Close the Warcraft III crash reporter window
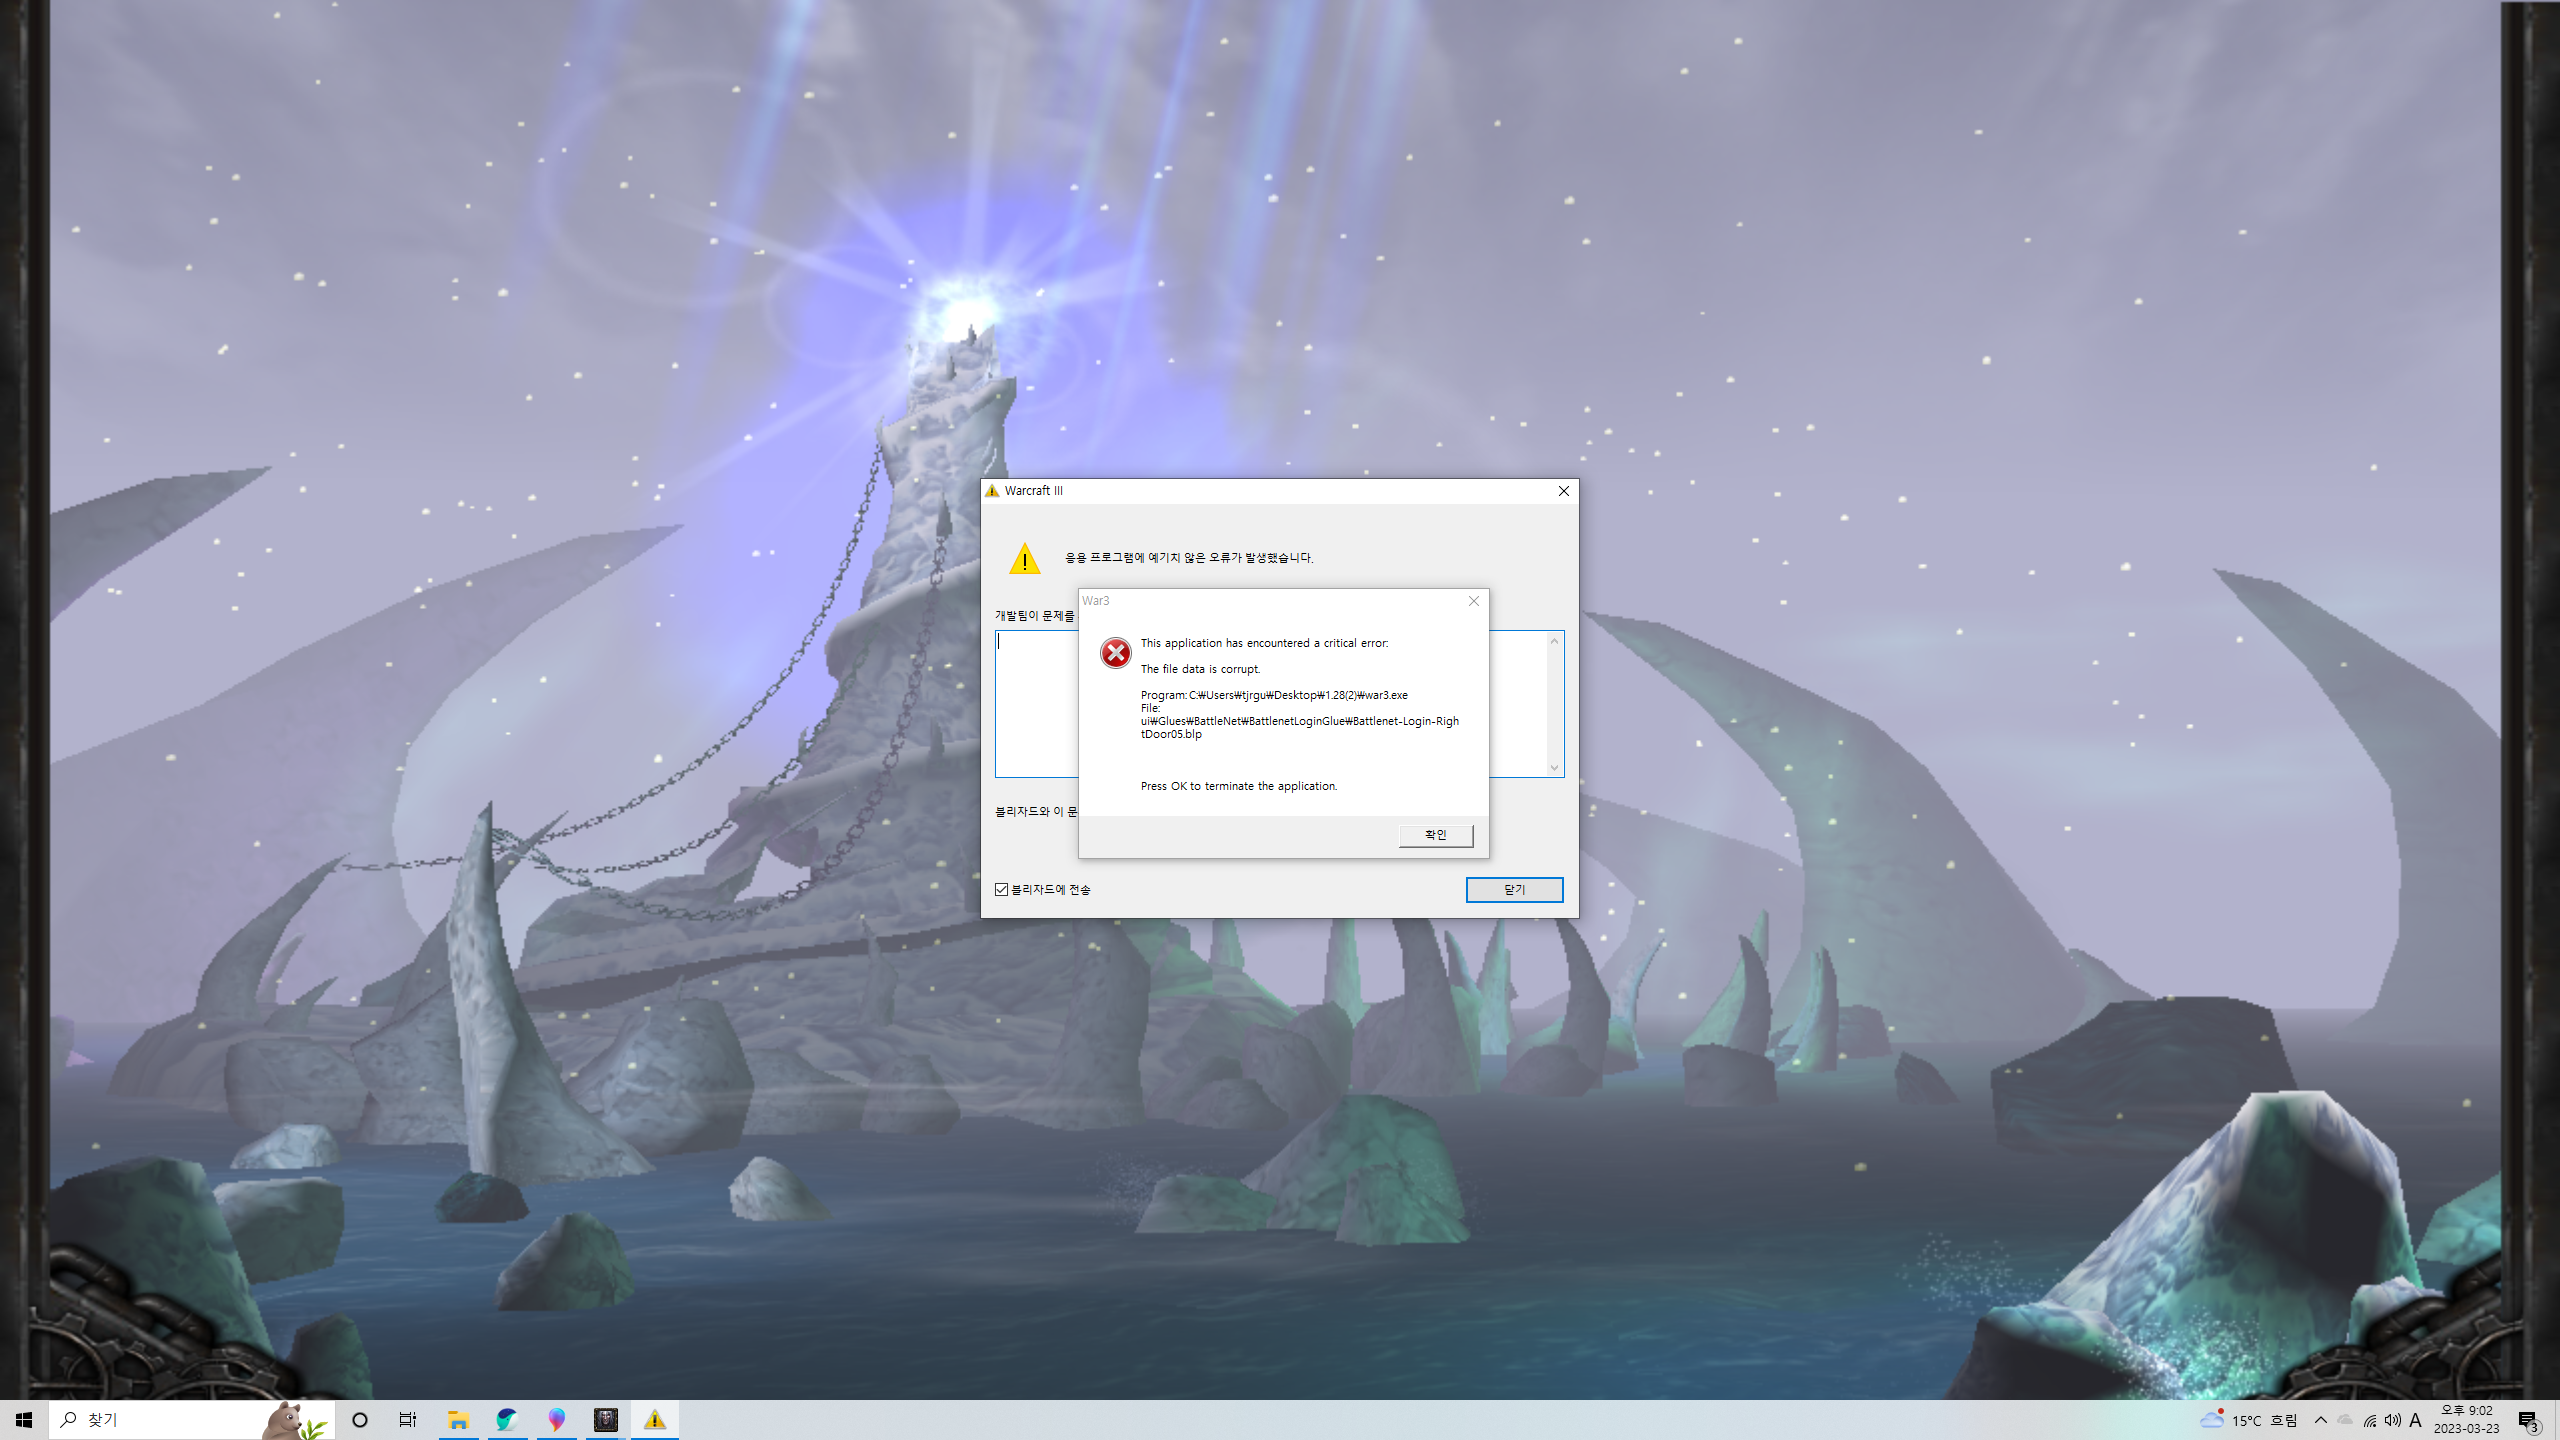This screenshot has width=2560, height=1440. [x=1563, y=491]
